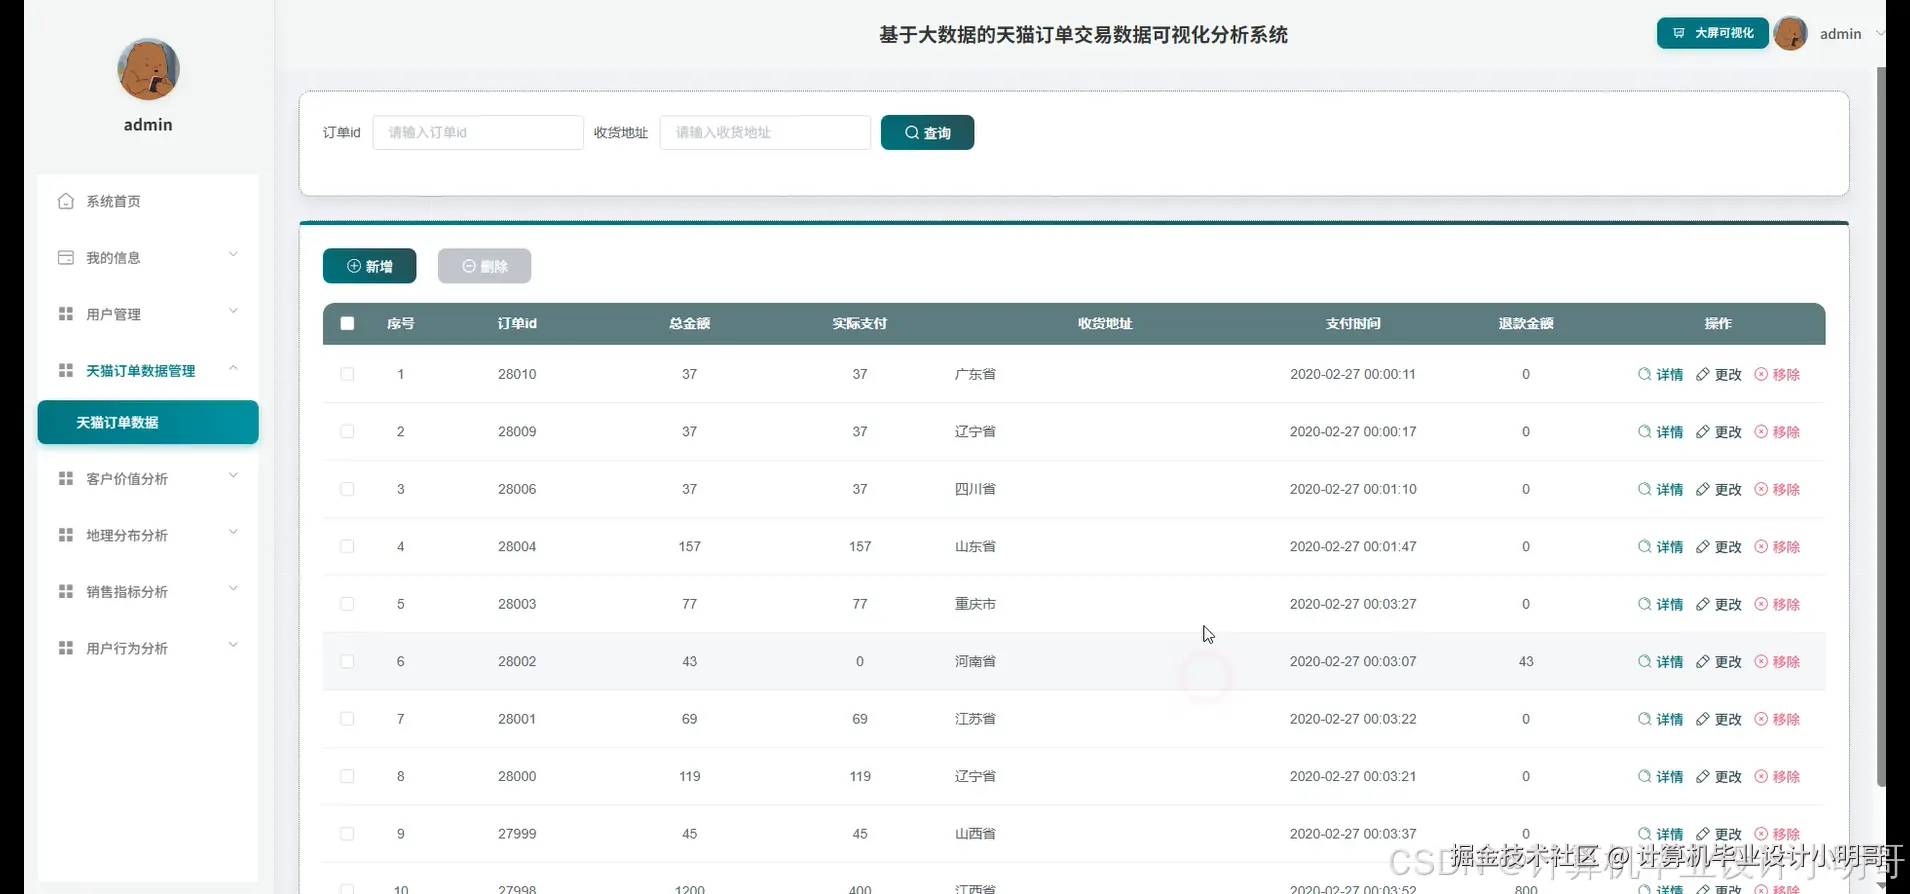Viewport: 1910px width, 894px height.
Task: Click the grid icon beside 用户行为分析
Action: (66, 648)
